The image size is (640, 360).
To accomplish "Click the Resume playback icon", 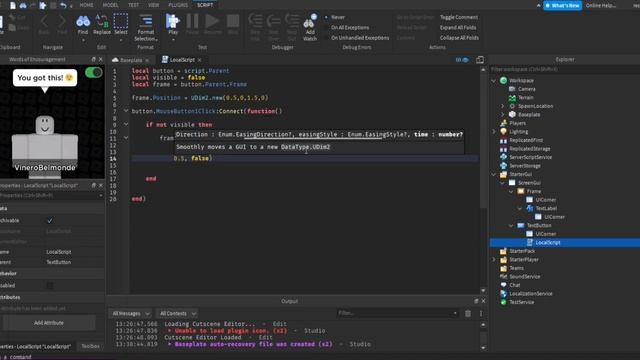I will [x=212, y=21].
